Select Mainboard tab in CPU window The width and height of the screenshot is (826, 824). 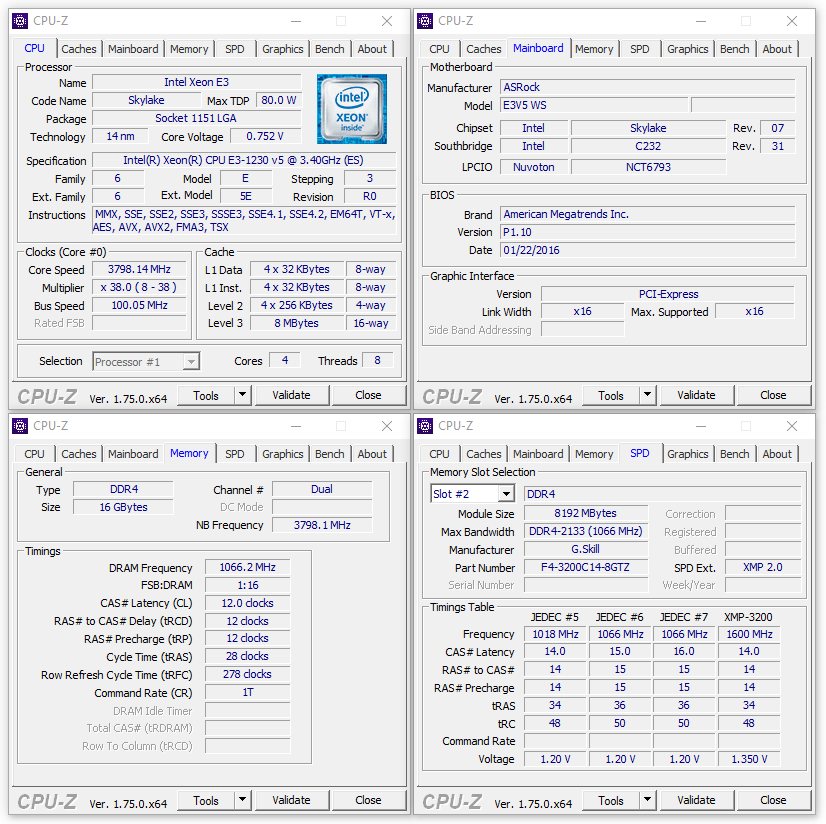click(133, 49)
